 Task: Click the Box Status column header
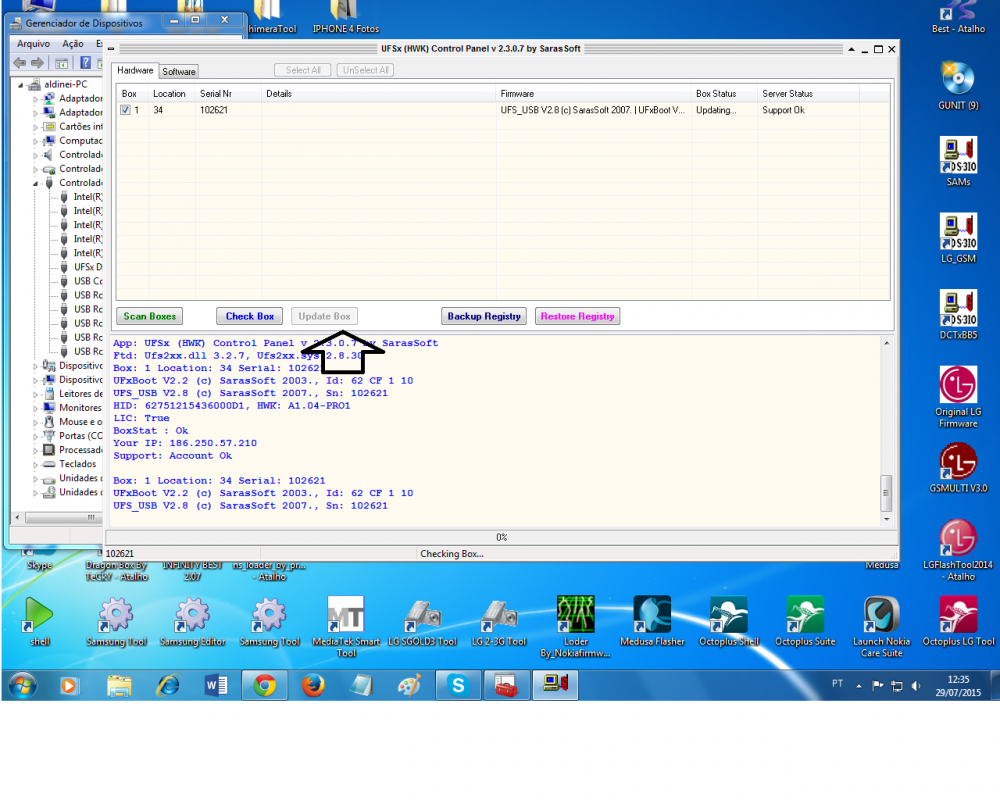[x=724, y=94]
